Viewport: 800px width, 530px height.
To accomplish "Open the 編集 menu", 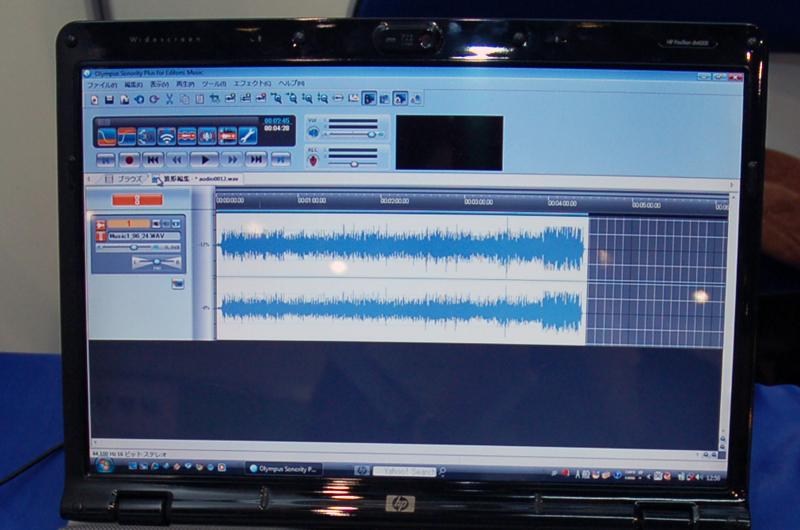I will coord(133,85).
